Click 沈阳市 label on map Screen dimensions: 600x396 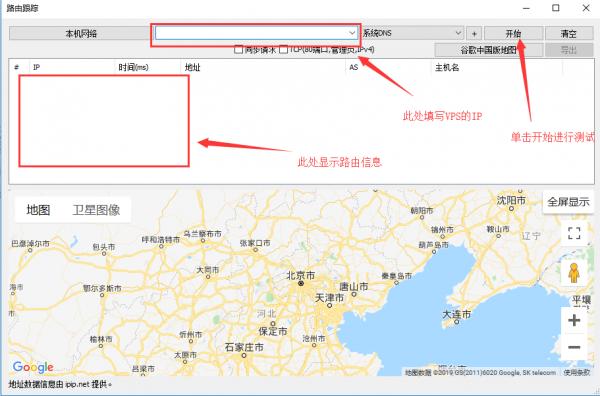tap(511, 200)
